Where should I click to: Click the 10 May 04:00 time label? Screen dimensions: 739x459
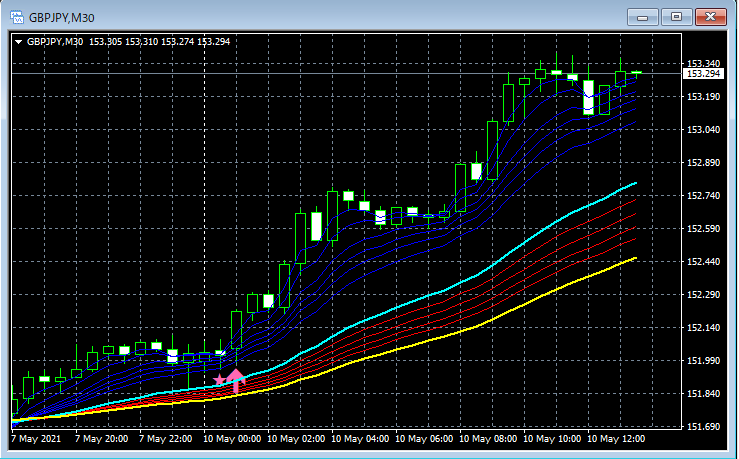360,439
